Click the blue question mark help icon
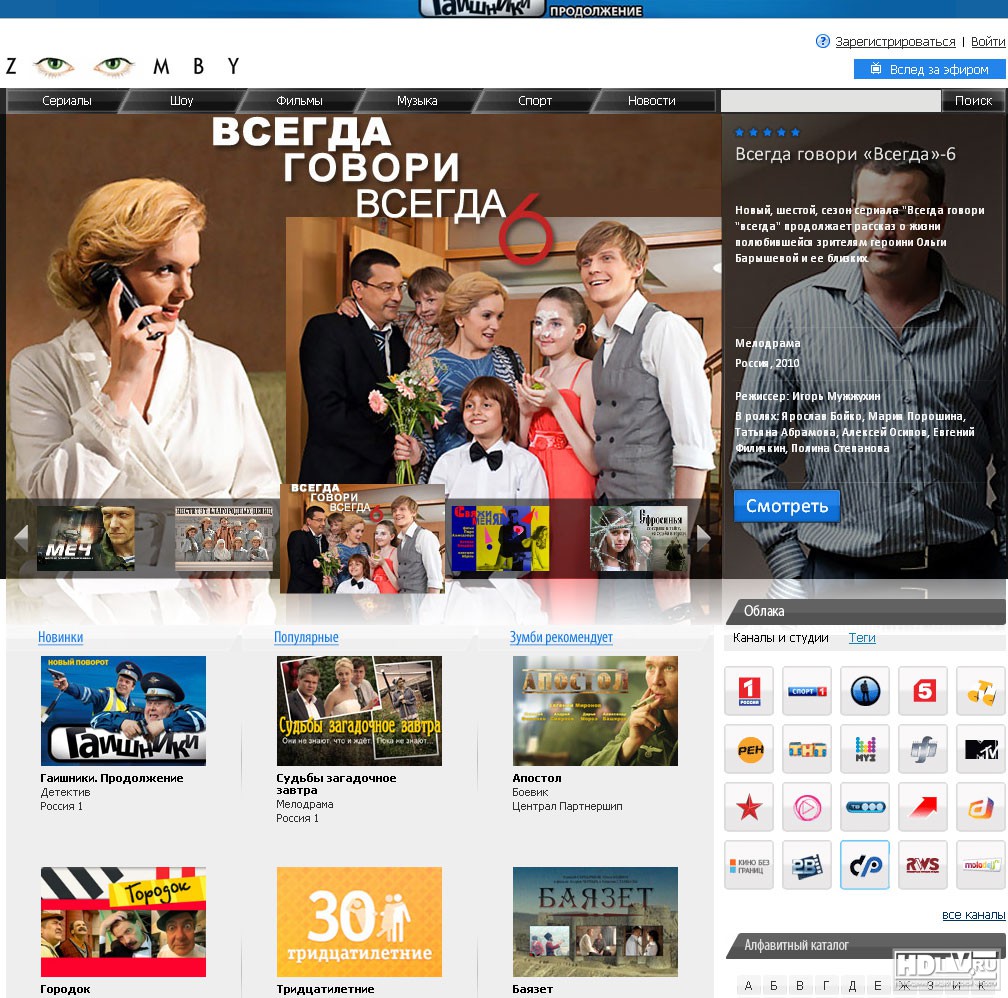The height and width of the screenshot is (998, 1008). (822, 41)
